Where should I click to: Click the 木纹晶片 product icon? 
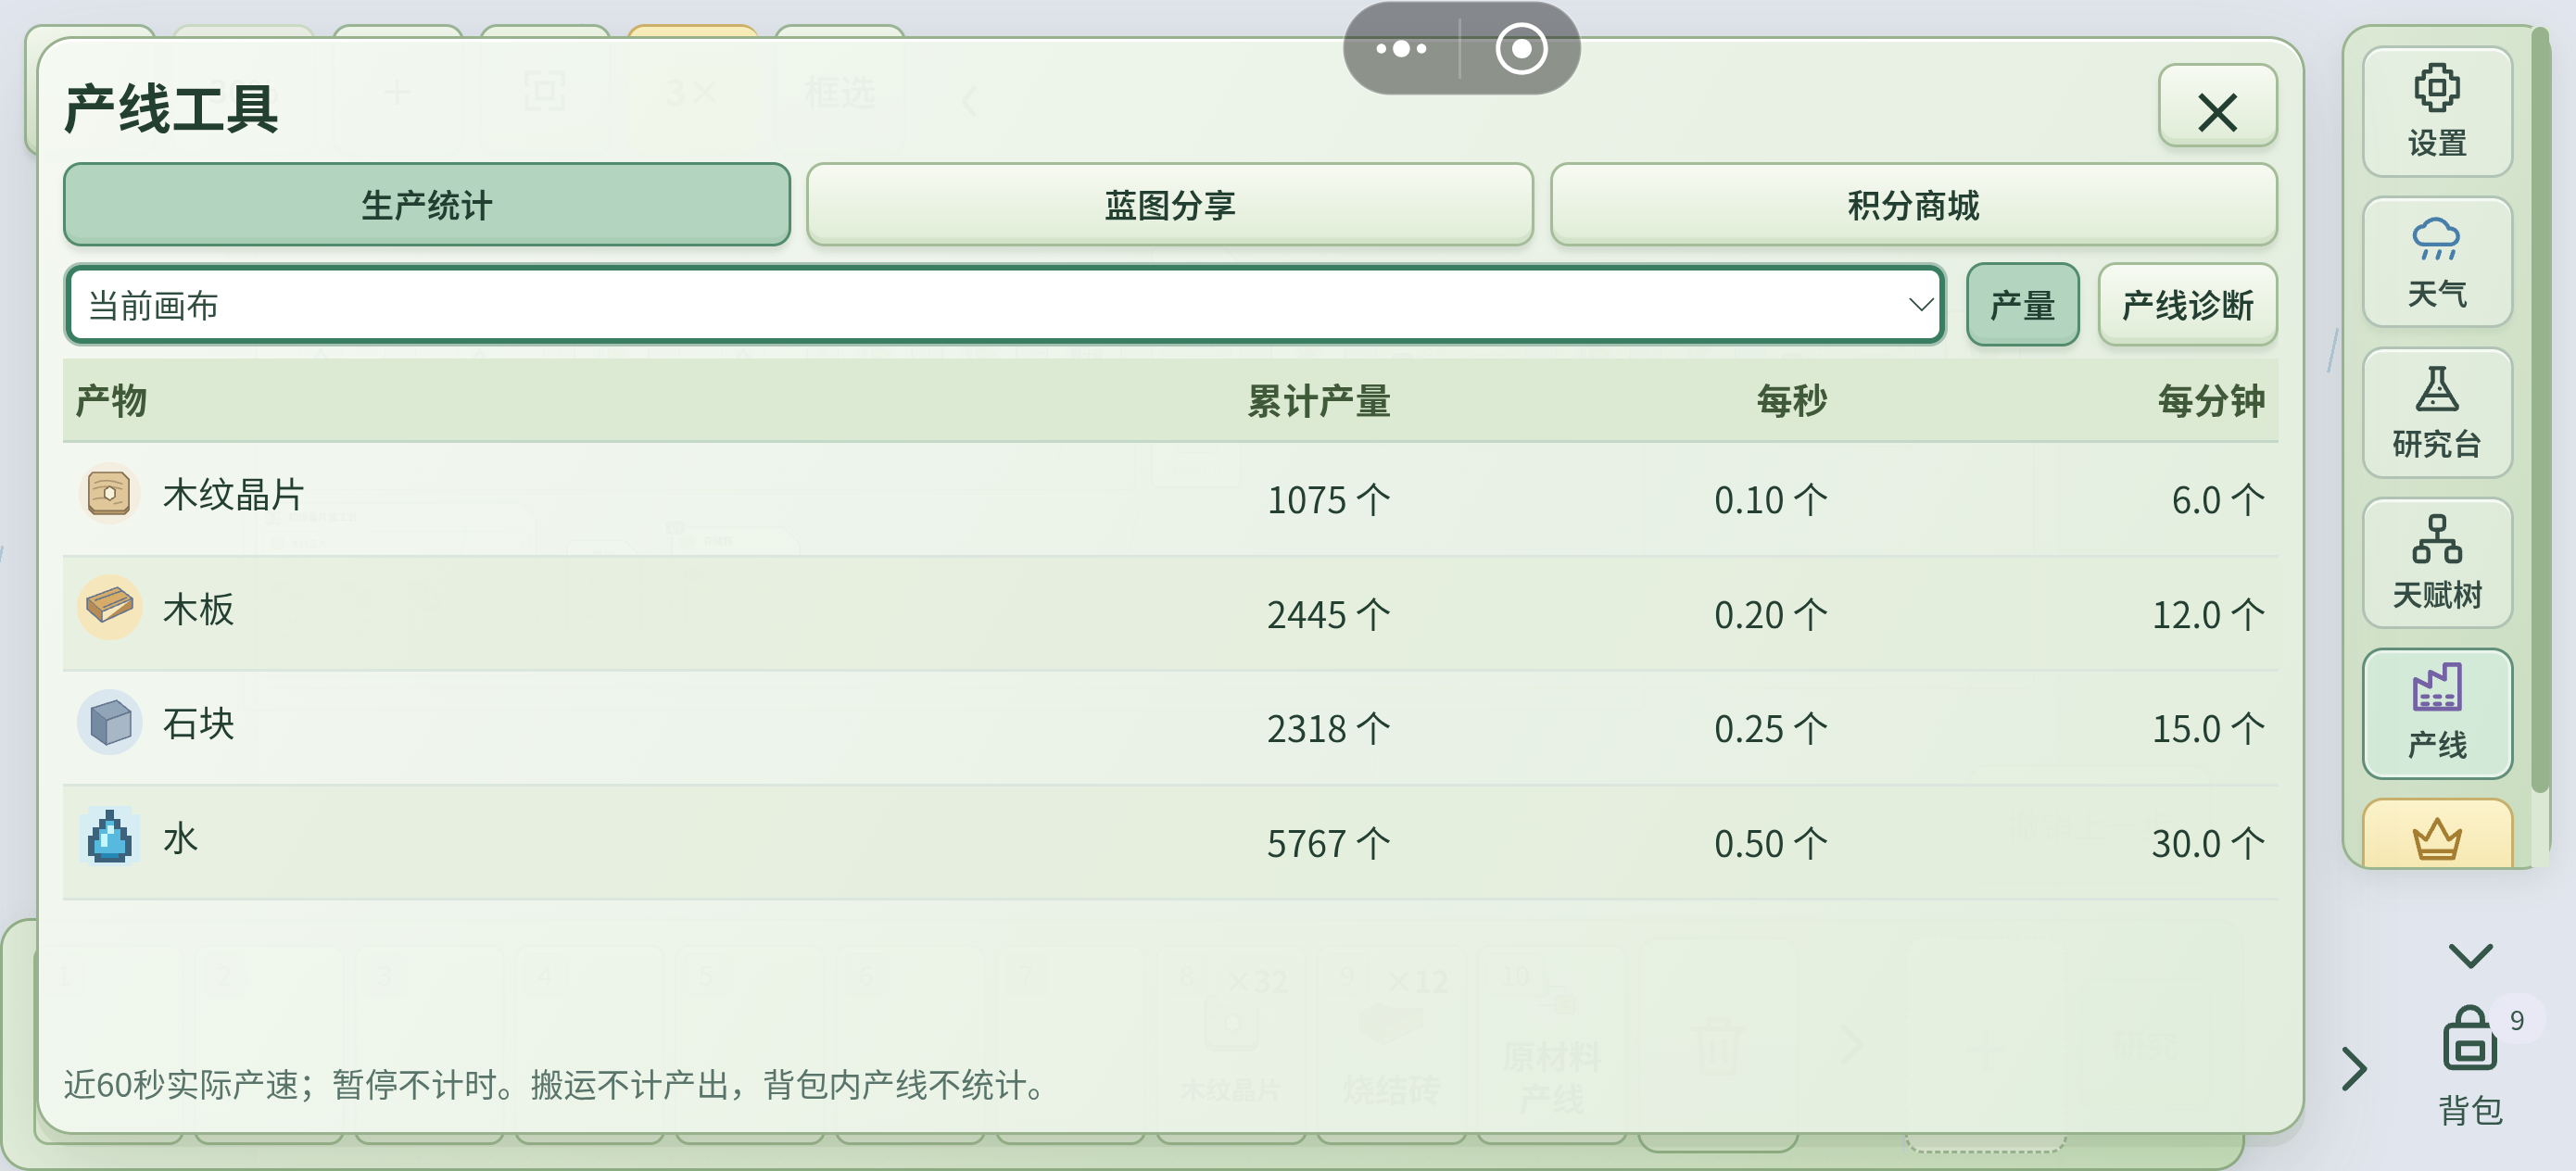(x=109, y=494)
